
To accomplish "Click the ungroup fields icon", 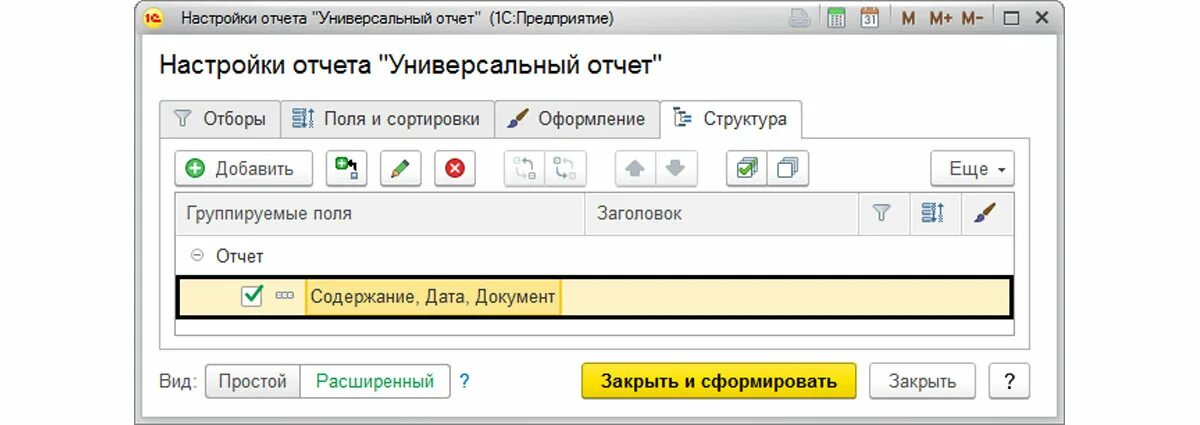I will [566, 169].
